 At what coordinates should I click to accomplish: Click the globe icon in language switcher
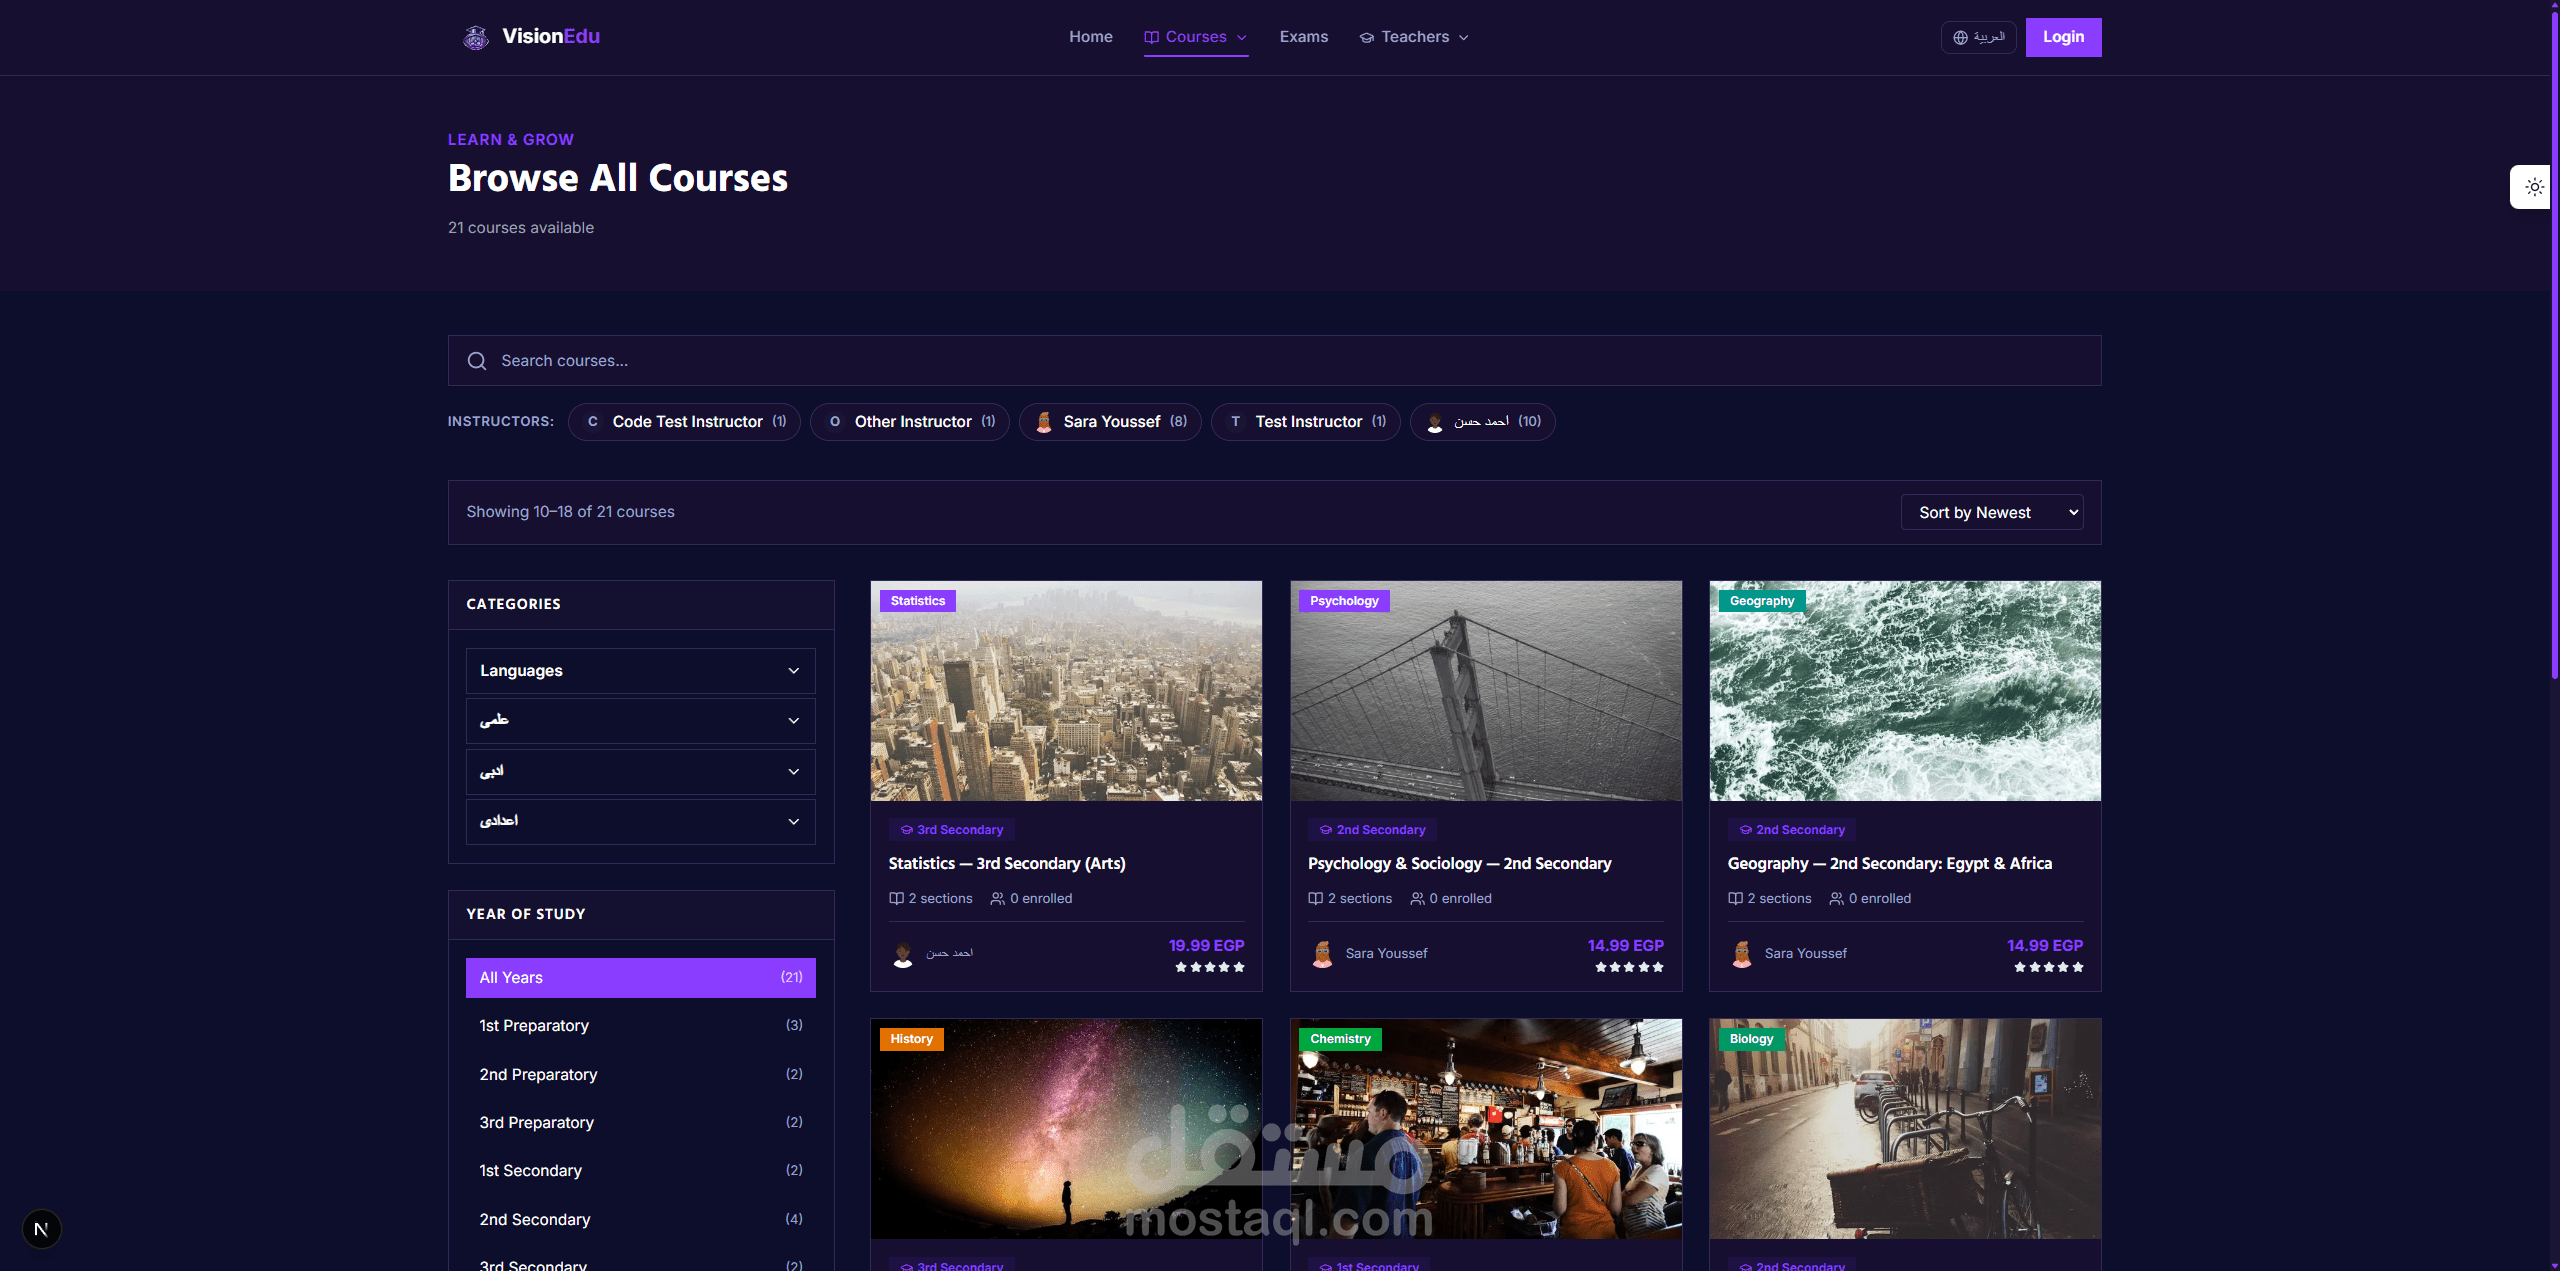[x=1960, y=38]
